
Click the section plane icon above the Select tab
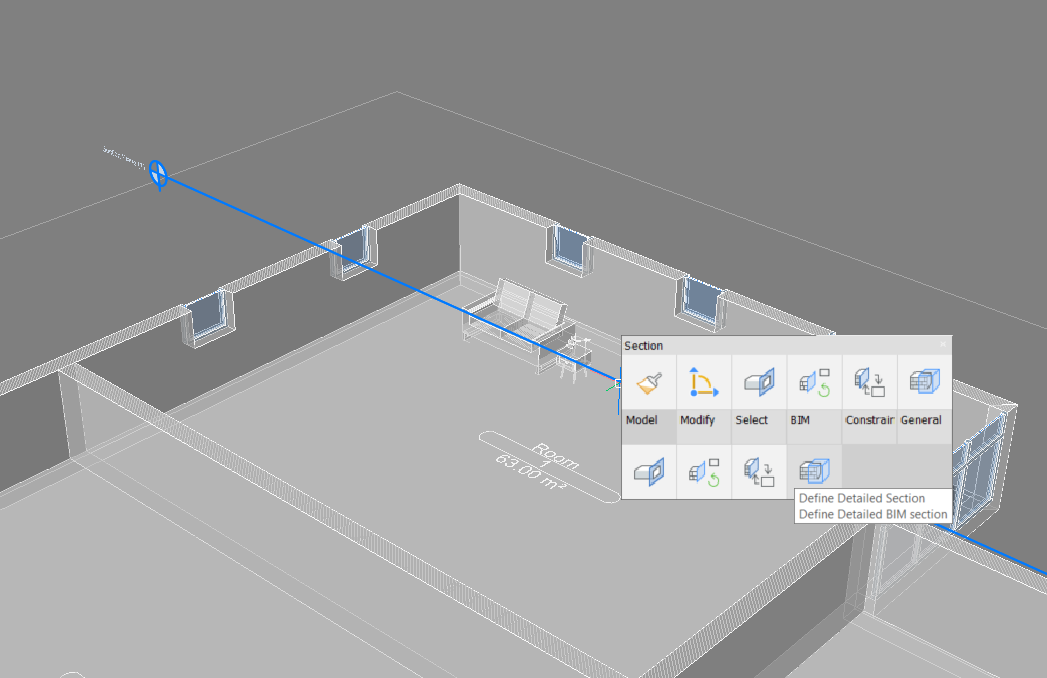(x=759, y=381)
